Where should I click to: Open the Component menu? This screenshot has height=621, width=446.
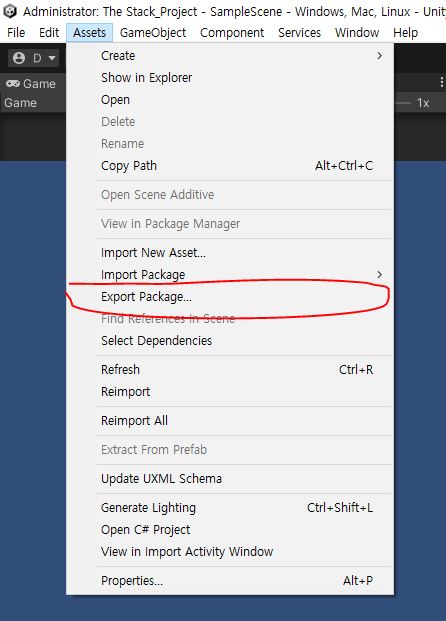232,32
